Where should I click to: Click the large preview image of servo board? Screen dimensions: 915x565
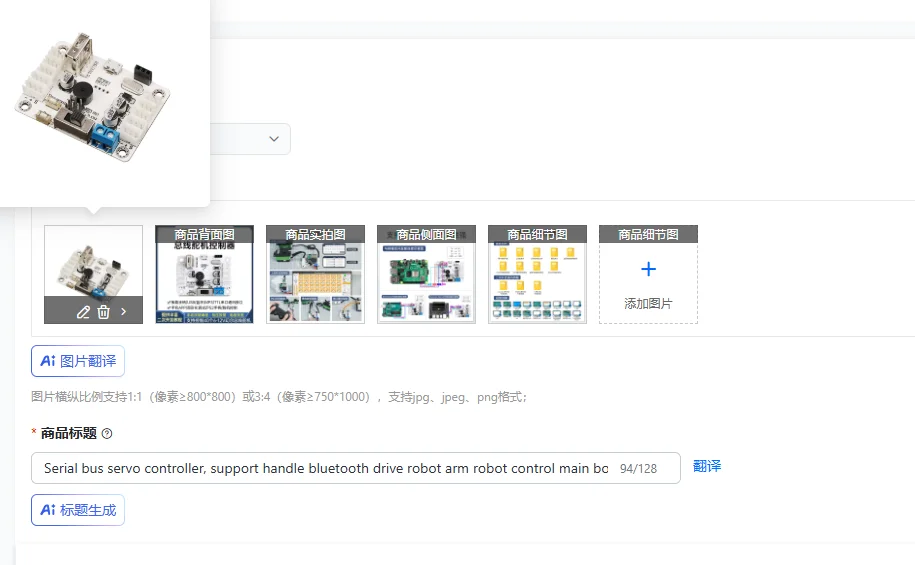[x=92, y=97]
